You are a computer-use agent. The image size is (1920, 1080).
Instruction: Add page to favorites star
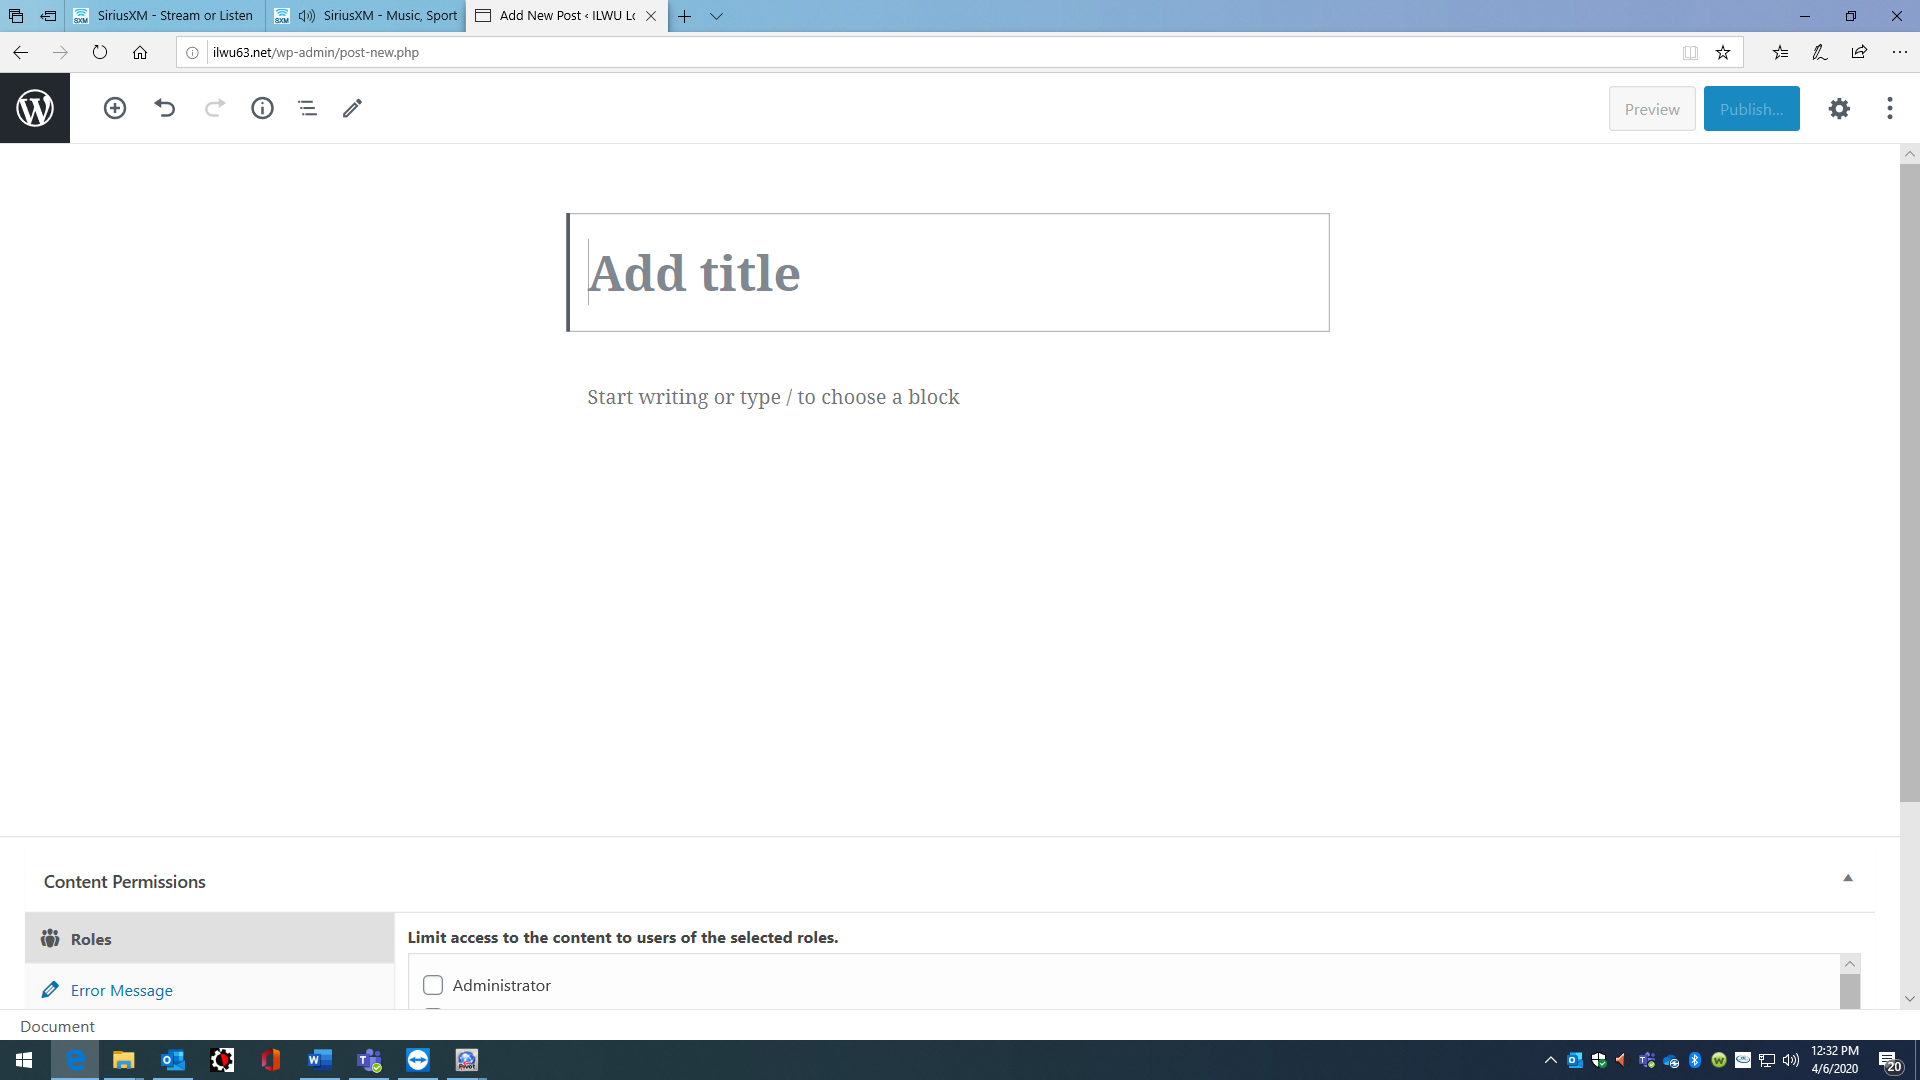pos(1723,52)
